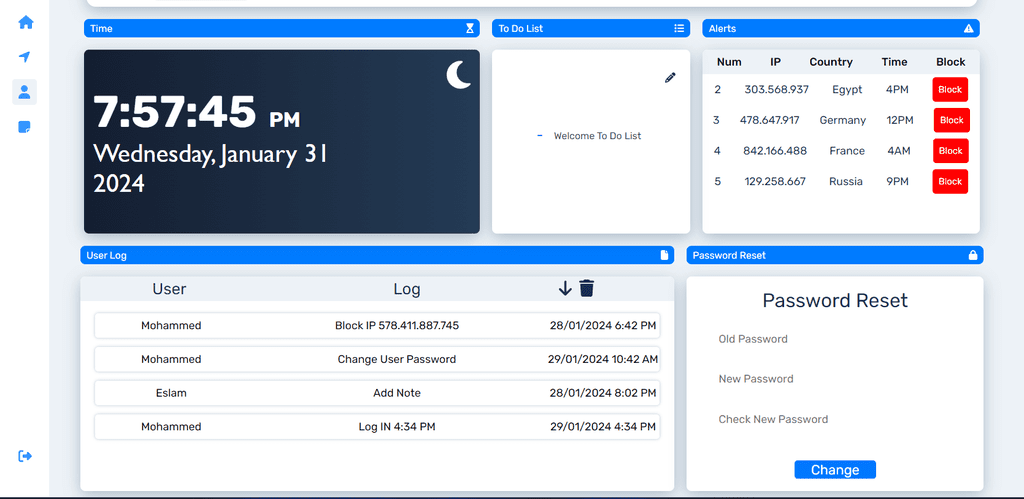Viewport: 1024px width, 499px height.
Task: Click the Change password button
Action: click(x=835, y=470)
